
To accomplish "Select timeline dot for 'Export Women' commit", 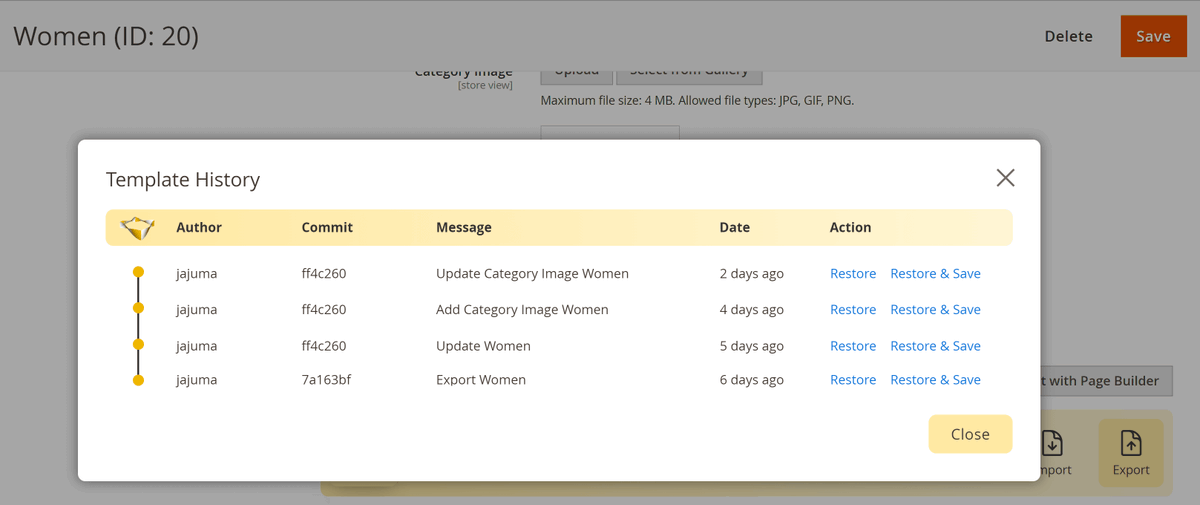I will point(138,380).
